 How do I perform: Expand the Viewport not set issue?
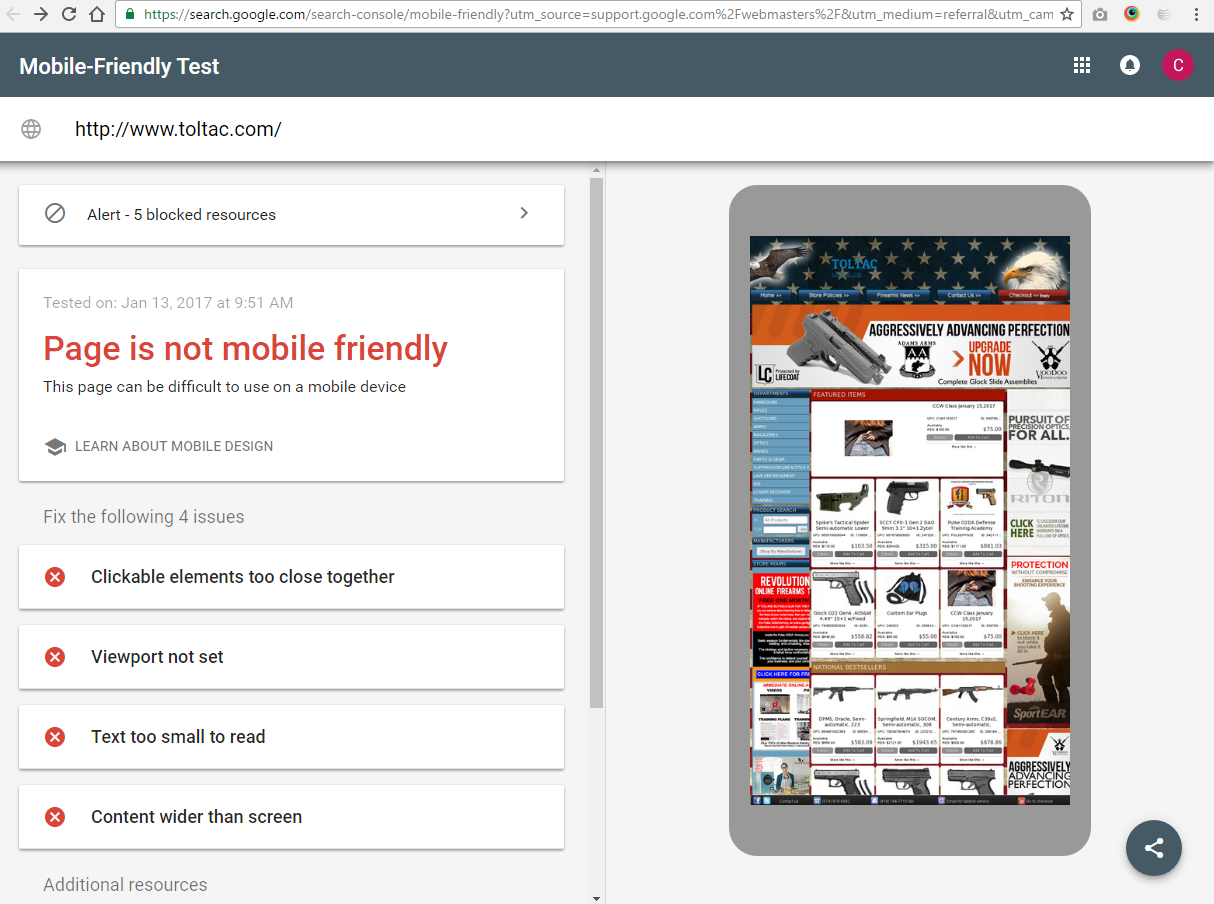(x=291, y=657)
